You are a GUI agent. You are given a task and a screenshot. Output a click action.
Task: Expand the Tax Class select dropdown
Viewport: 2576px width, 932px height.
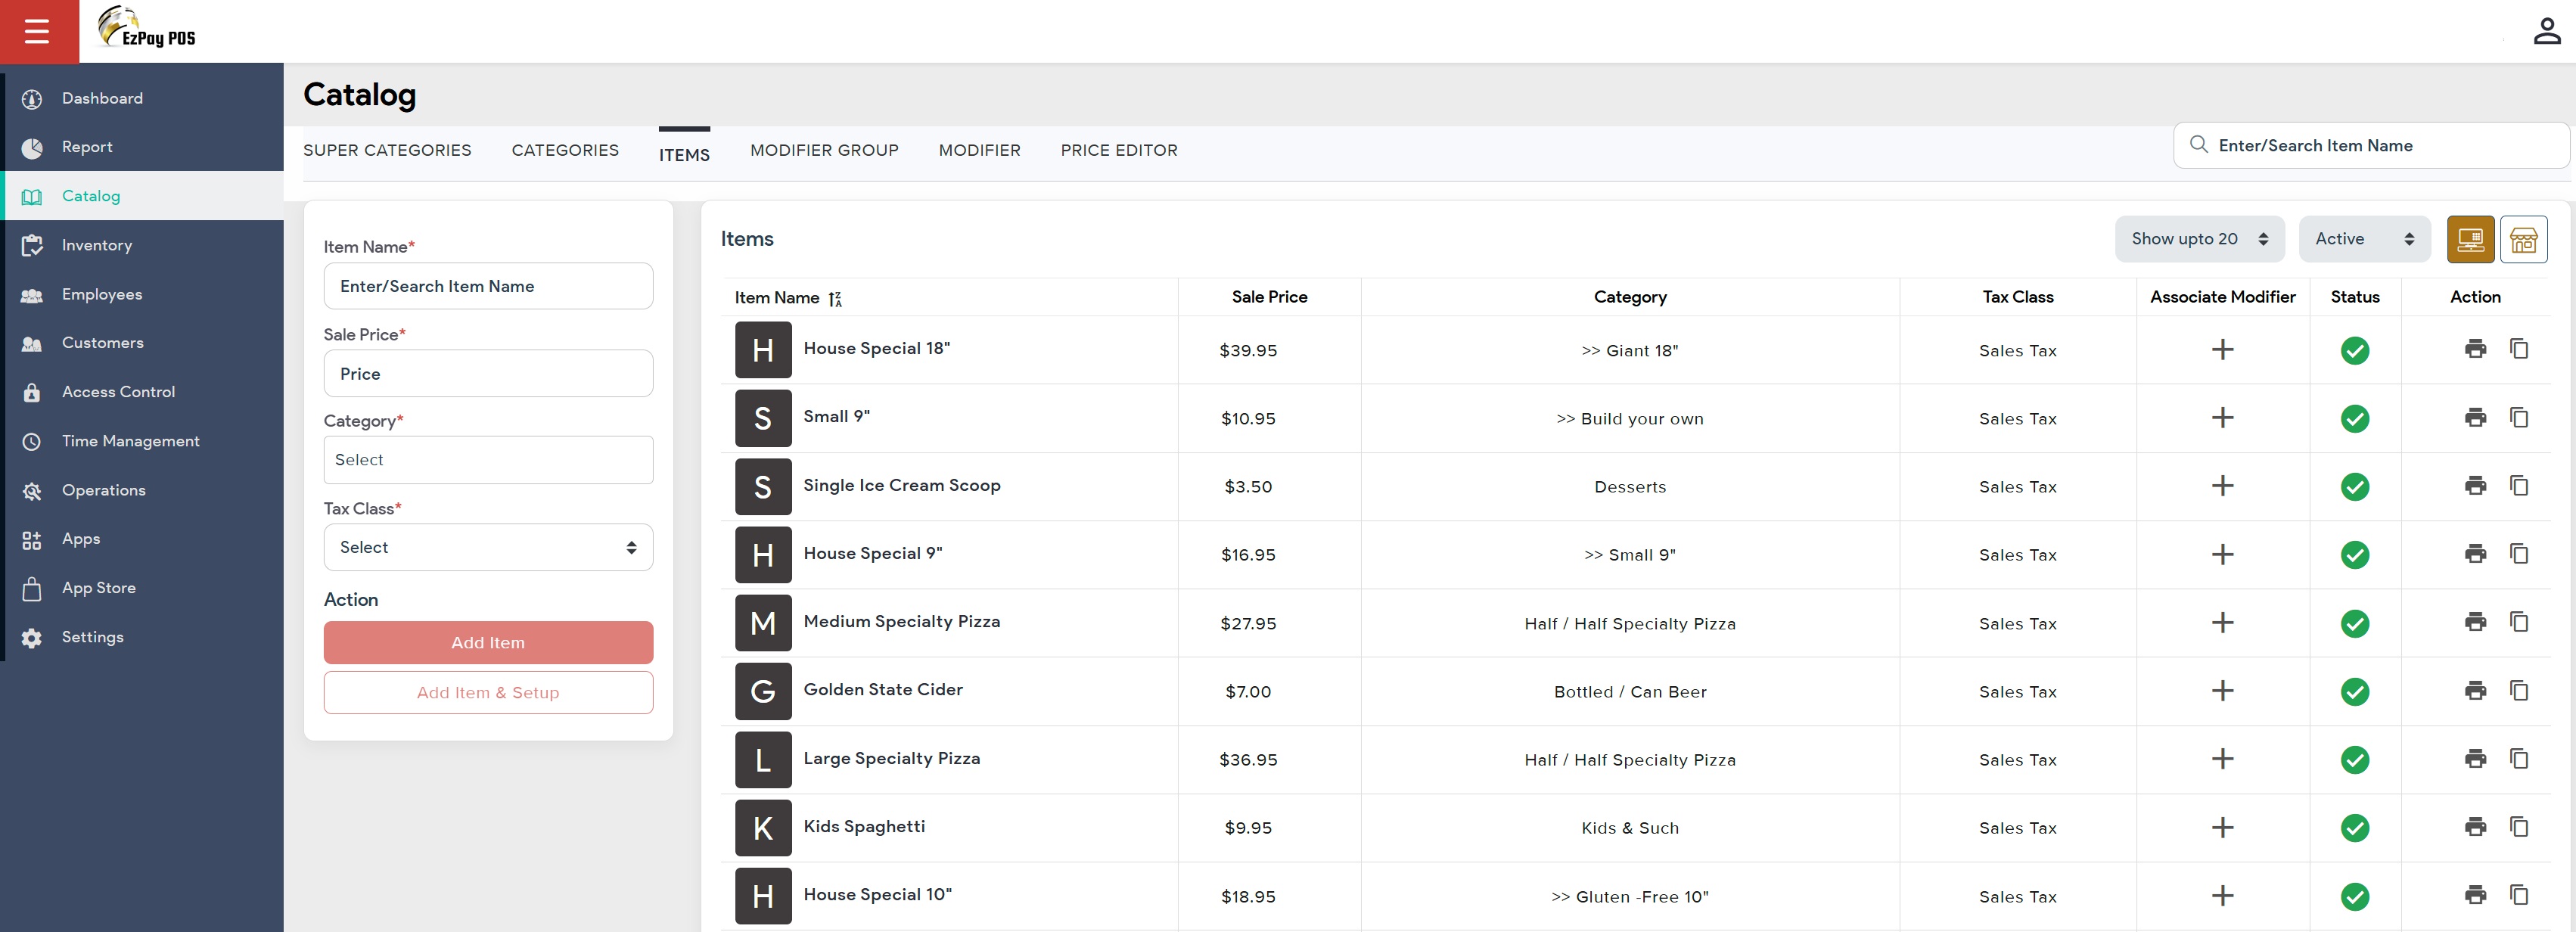coord(488,547)
